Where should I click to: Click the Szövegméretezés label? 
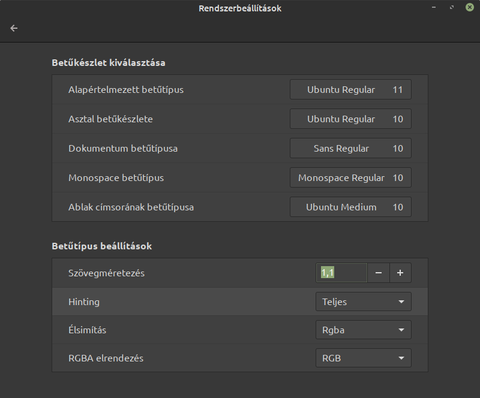tap(106, 273)
